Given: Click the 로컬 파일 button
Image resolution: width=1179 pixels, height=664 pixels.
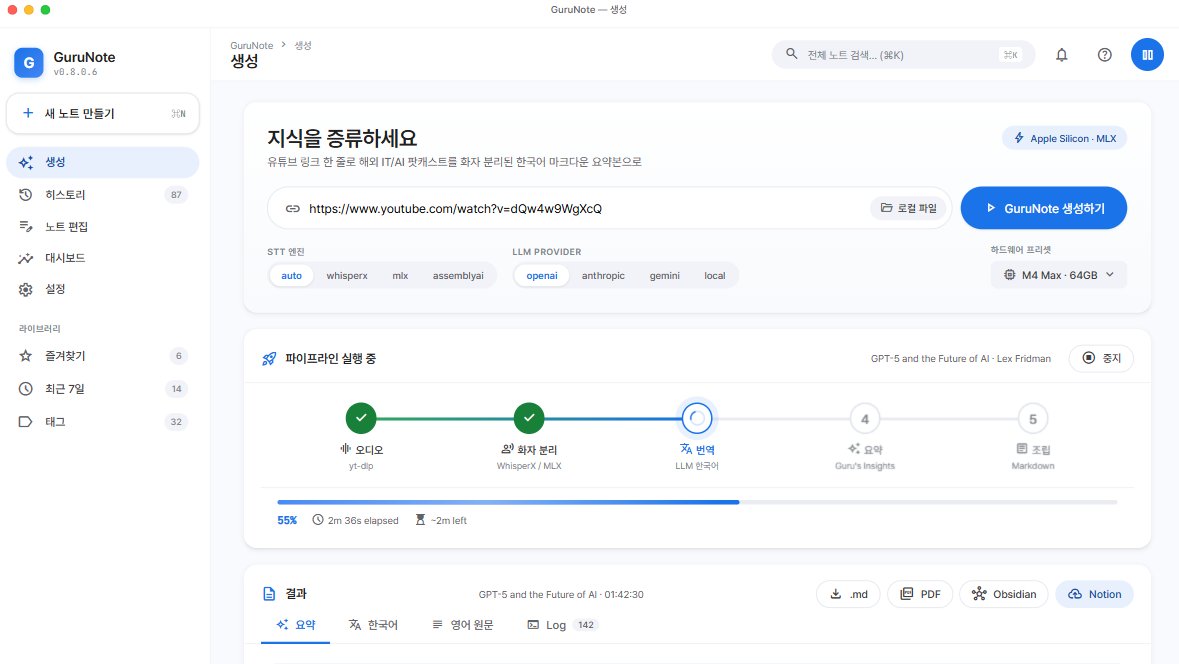Looking at the screenshot, I should click(908, 208).
